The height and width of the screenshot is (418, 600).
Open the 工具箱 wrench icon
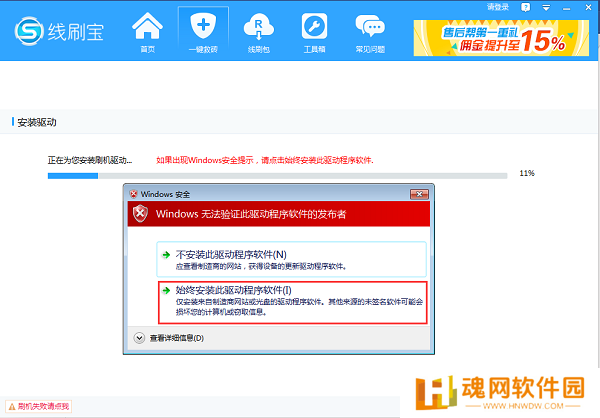(x=314, y=32)
